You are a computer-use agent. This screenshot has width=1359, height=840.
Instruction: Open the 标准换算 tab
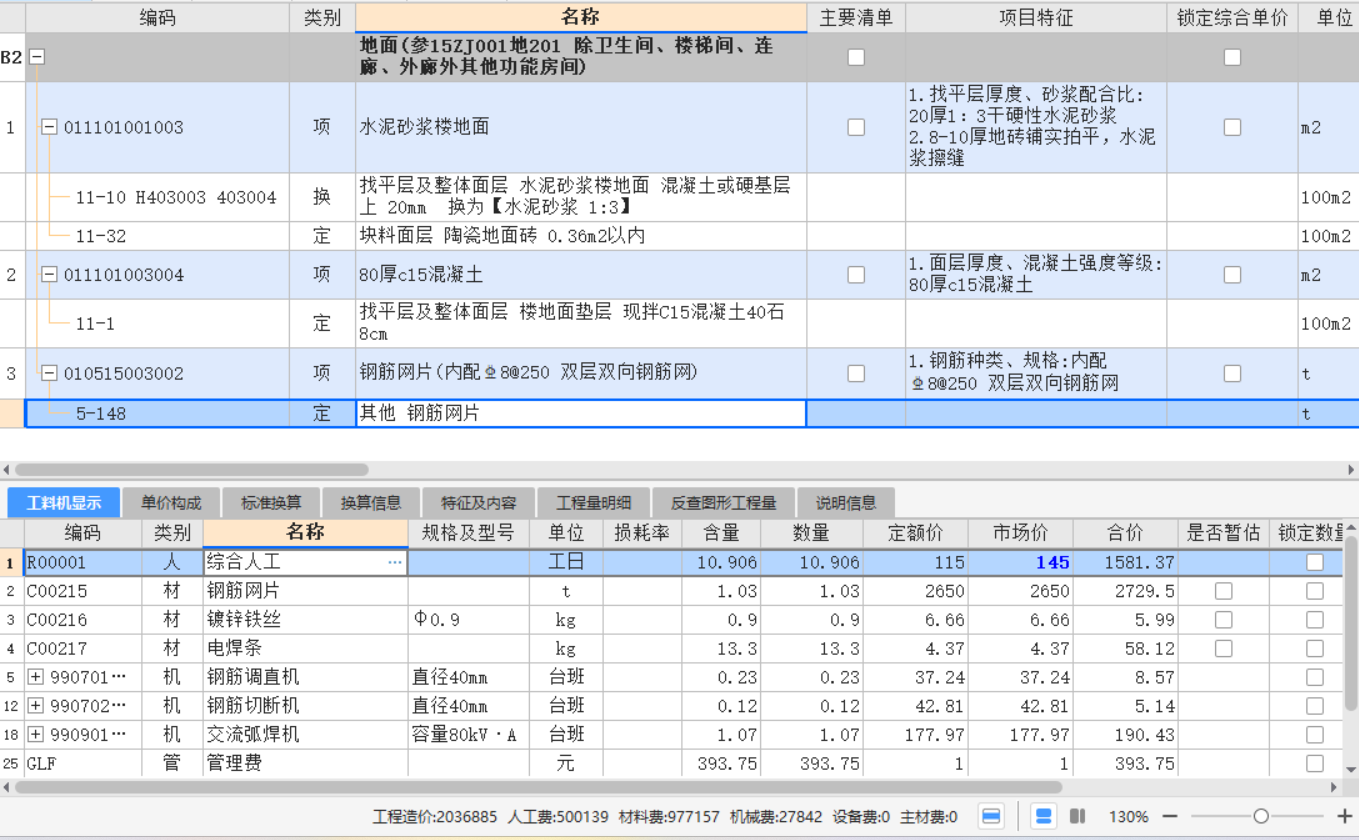tap(271, 503)
